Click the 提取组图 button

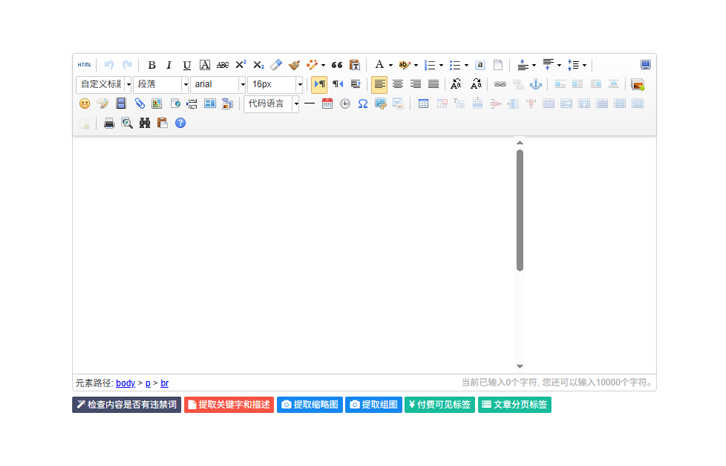[x=374, y=405]
